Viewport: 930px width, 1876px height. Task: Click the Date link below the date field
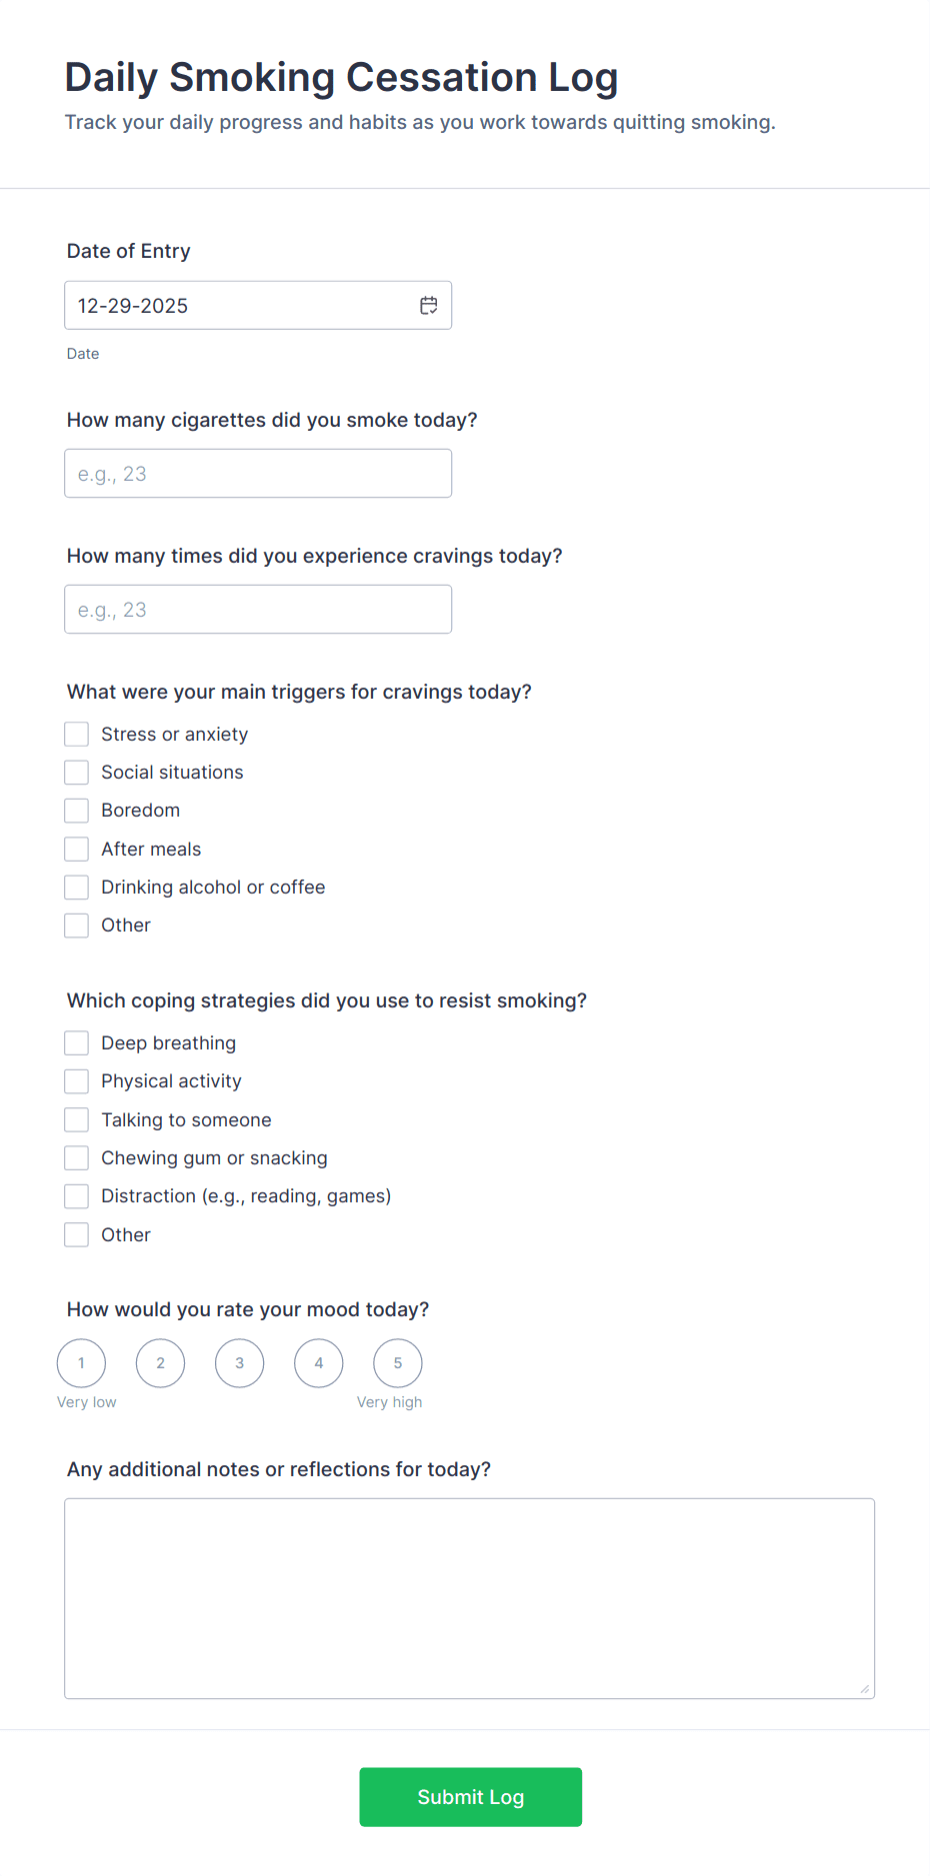click(83, 353)
